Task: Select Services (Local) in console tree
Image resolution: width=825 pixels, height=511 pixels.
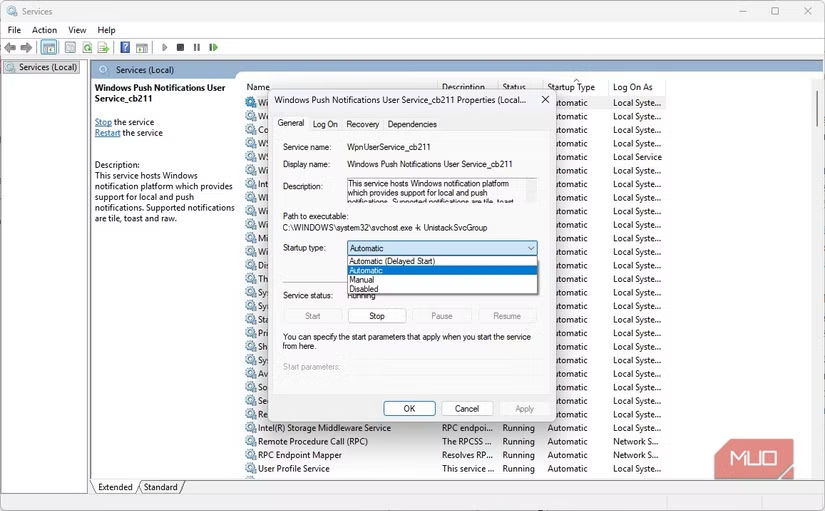Action: pos(47,67)
